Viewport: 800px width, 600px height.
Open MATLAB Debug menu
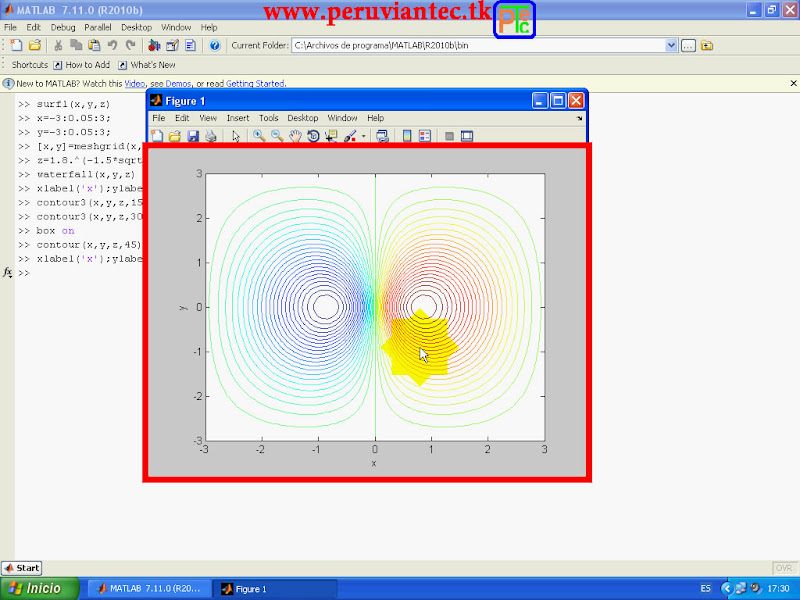(63, 28)
